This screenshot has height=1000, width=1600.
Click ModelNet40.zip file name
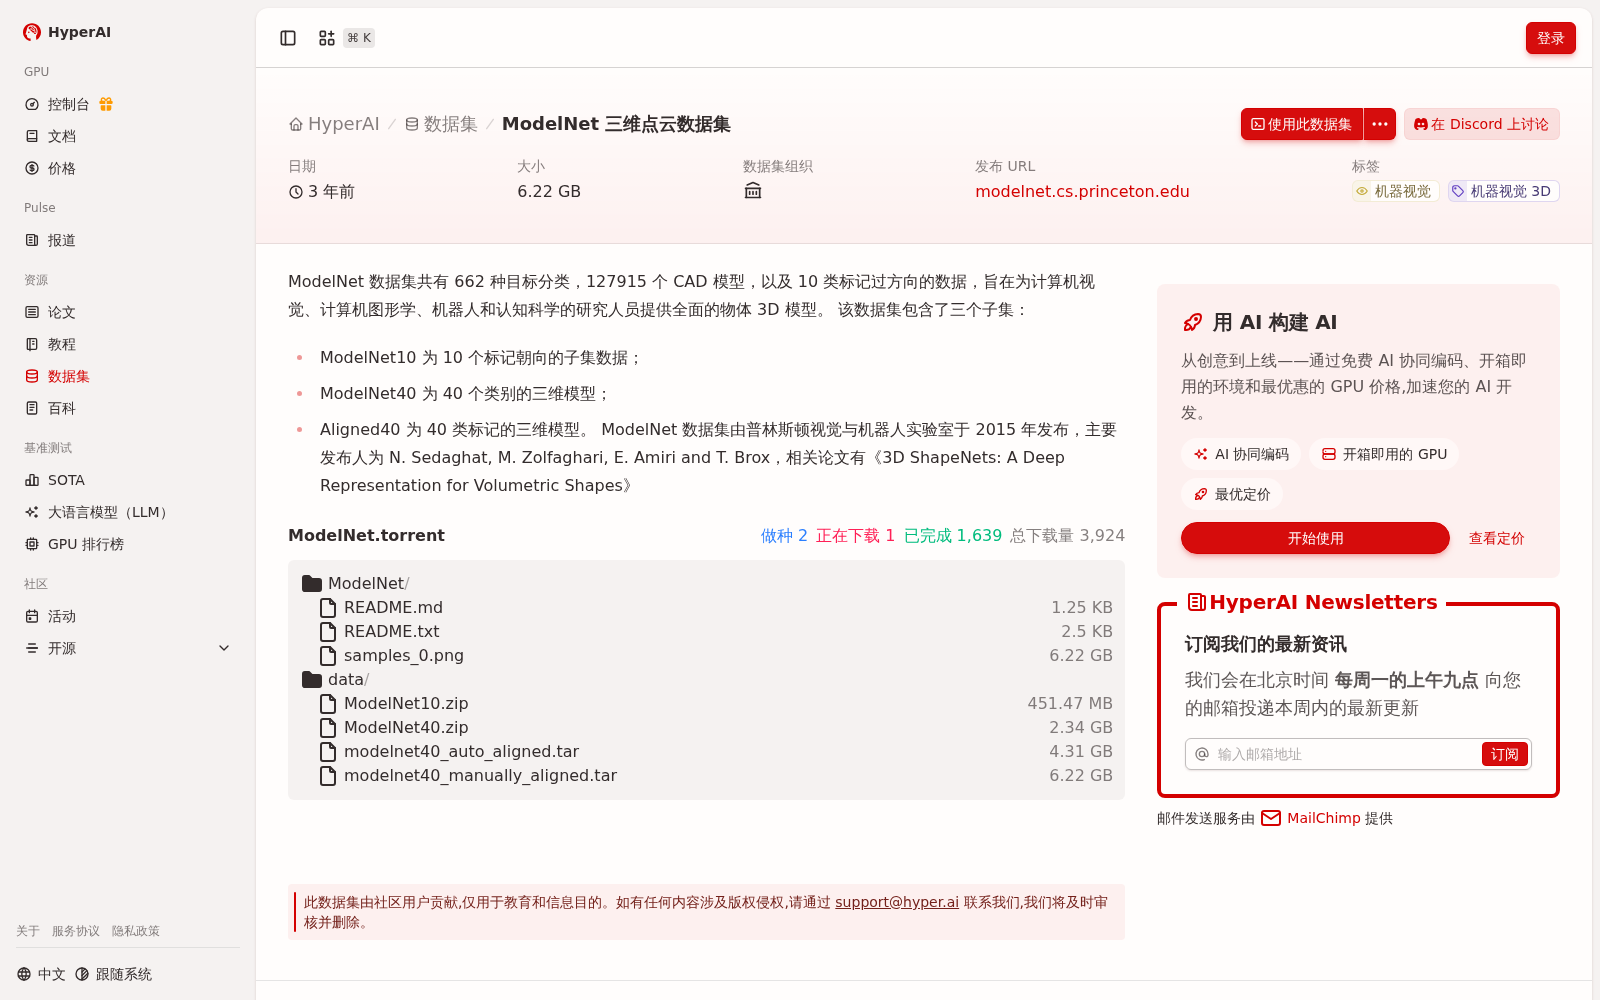[x=406, y=728]
